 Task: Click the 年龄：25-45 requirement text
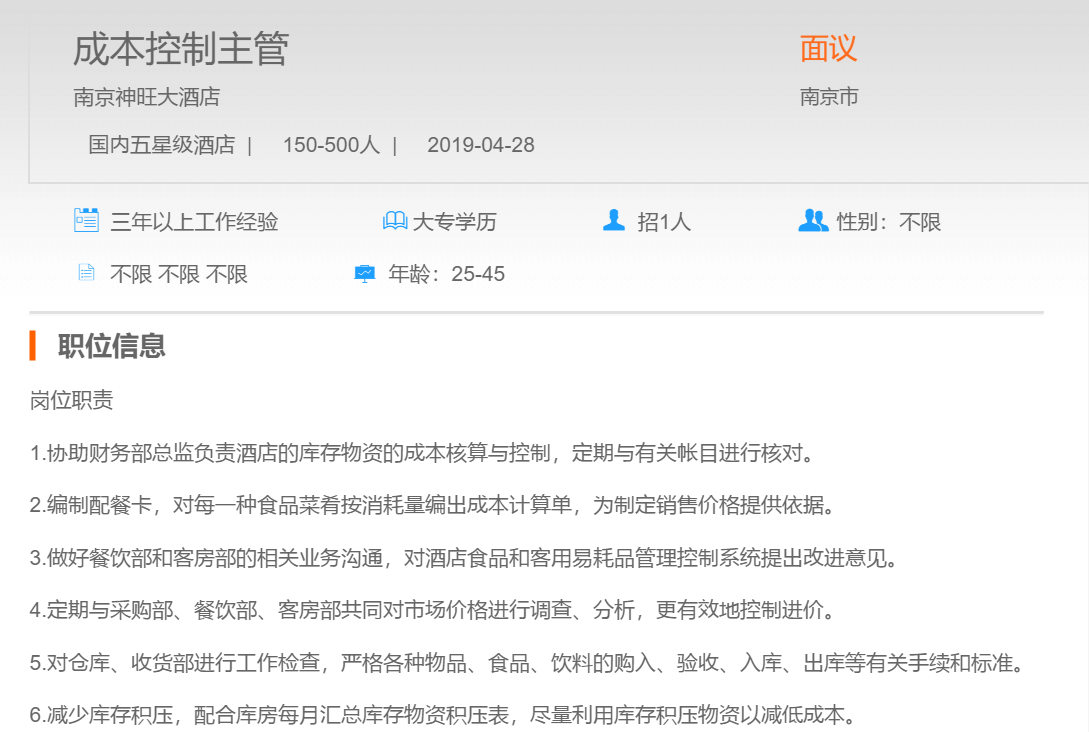coord(446,274)
